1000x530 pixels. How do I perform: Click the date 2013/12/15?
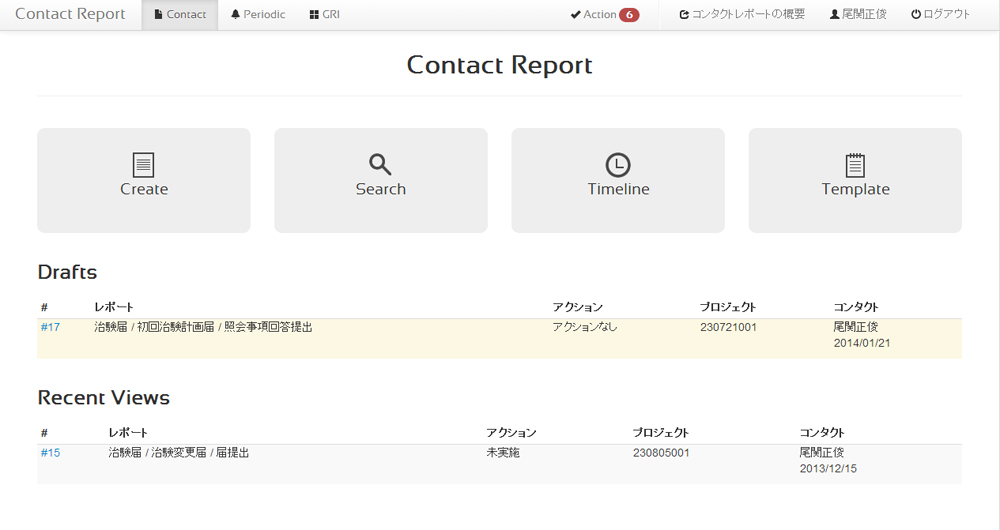828,469
